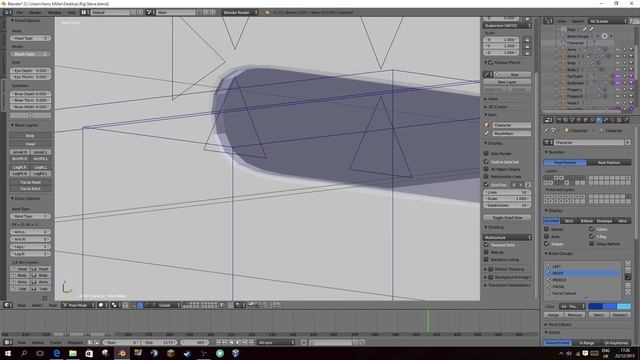The image size is (640, 360).
Task: Adjust the Eye Depth slider
Action: pos(30,71)
